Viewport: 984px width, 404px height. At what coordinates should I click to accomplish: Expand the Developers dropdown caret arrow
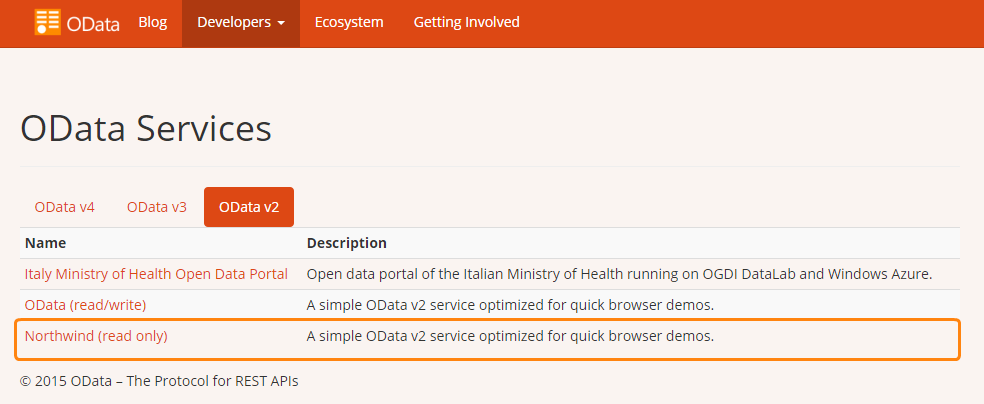click(281, 23)
